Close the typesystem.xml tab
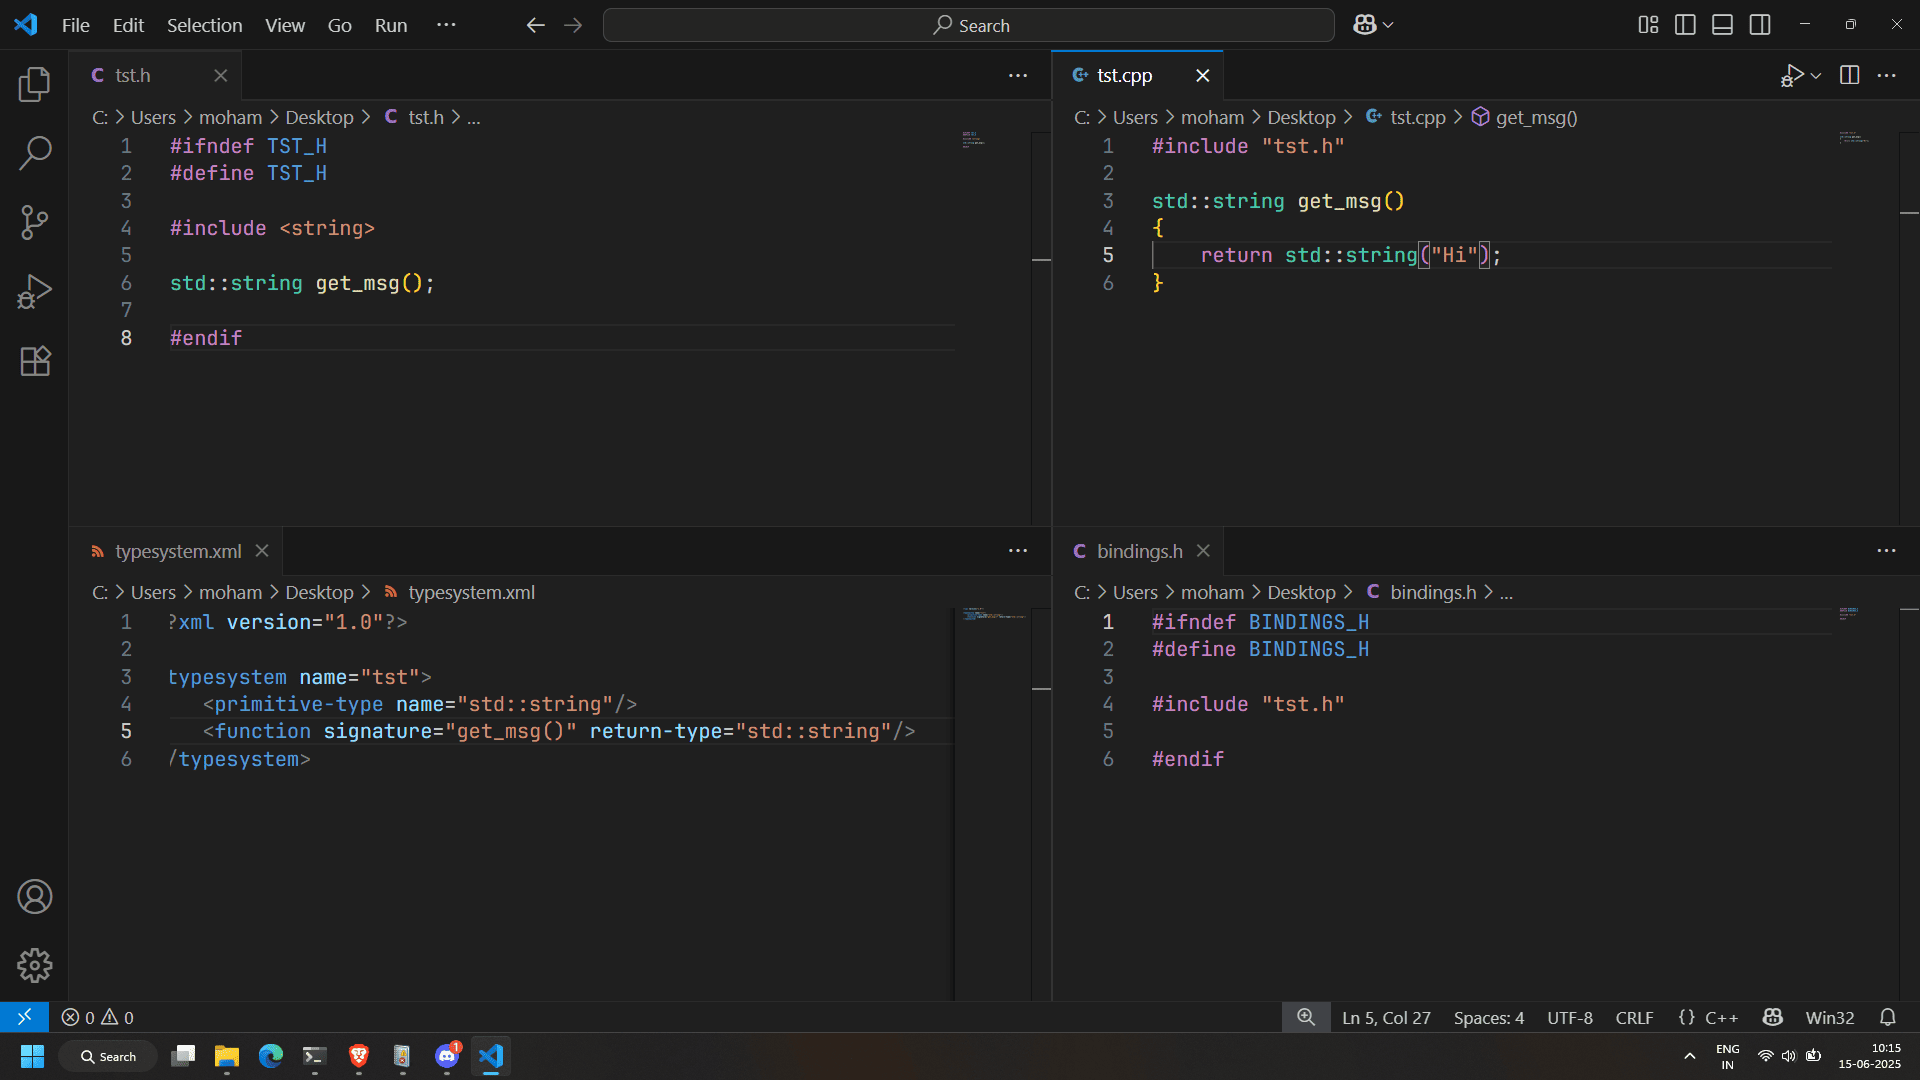 coord(262,551)
